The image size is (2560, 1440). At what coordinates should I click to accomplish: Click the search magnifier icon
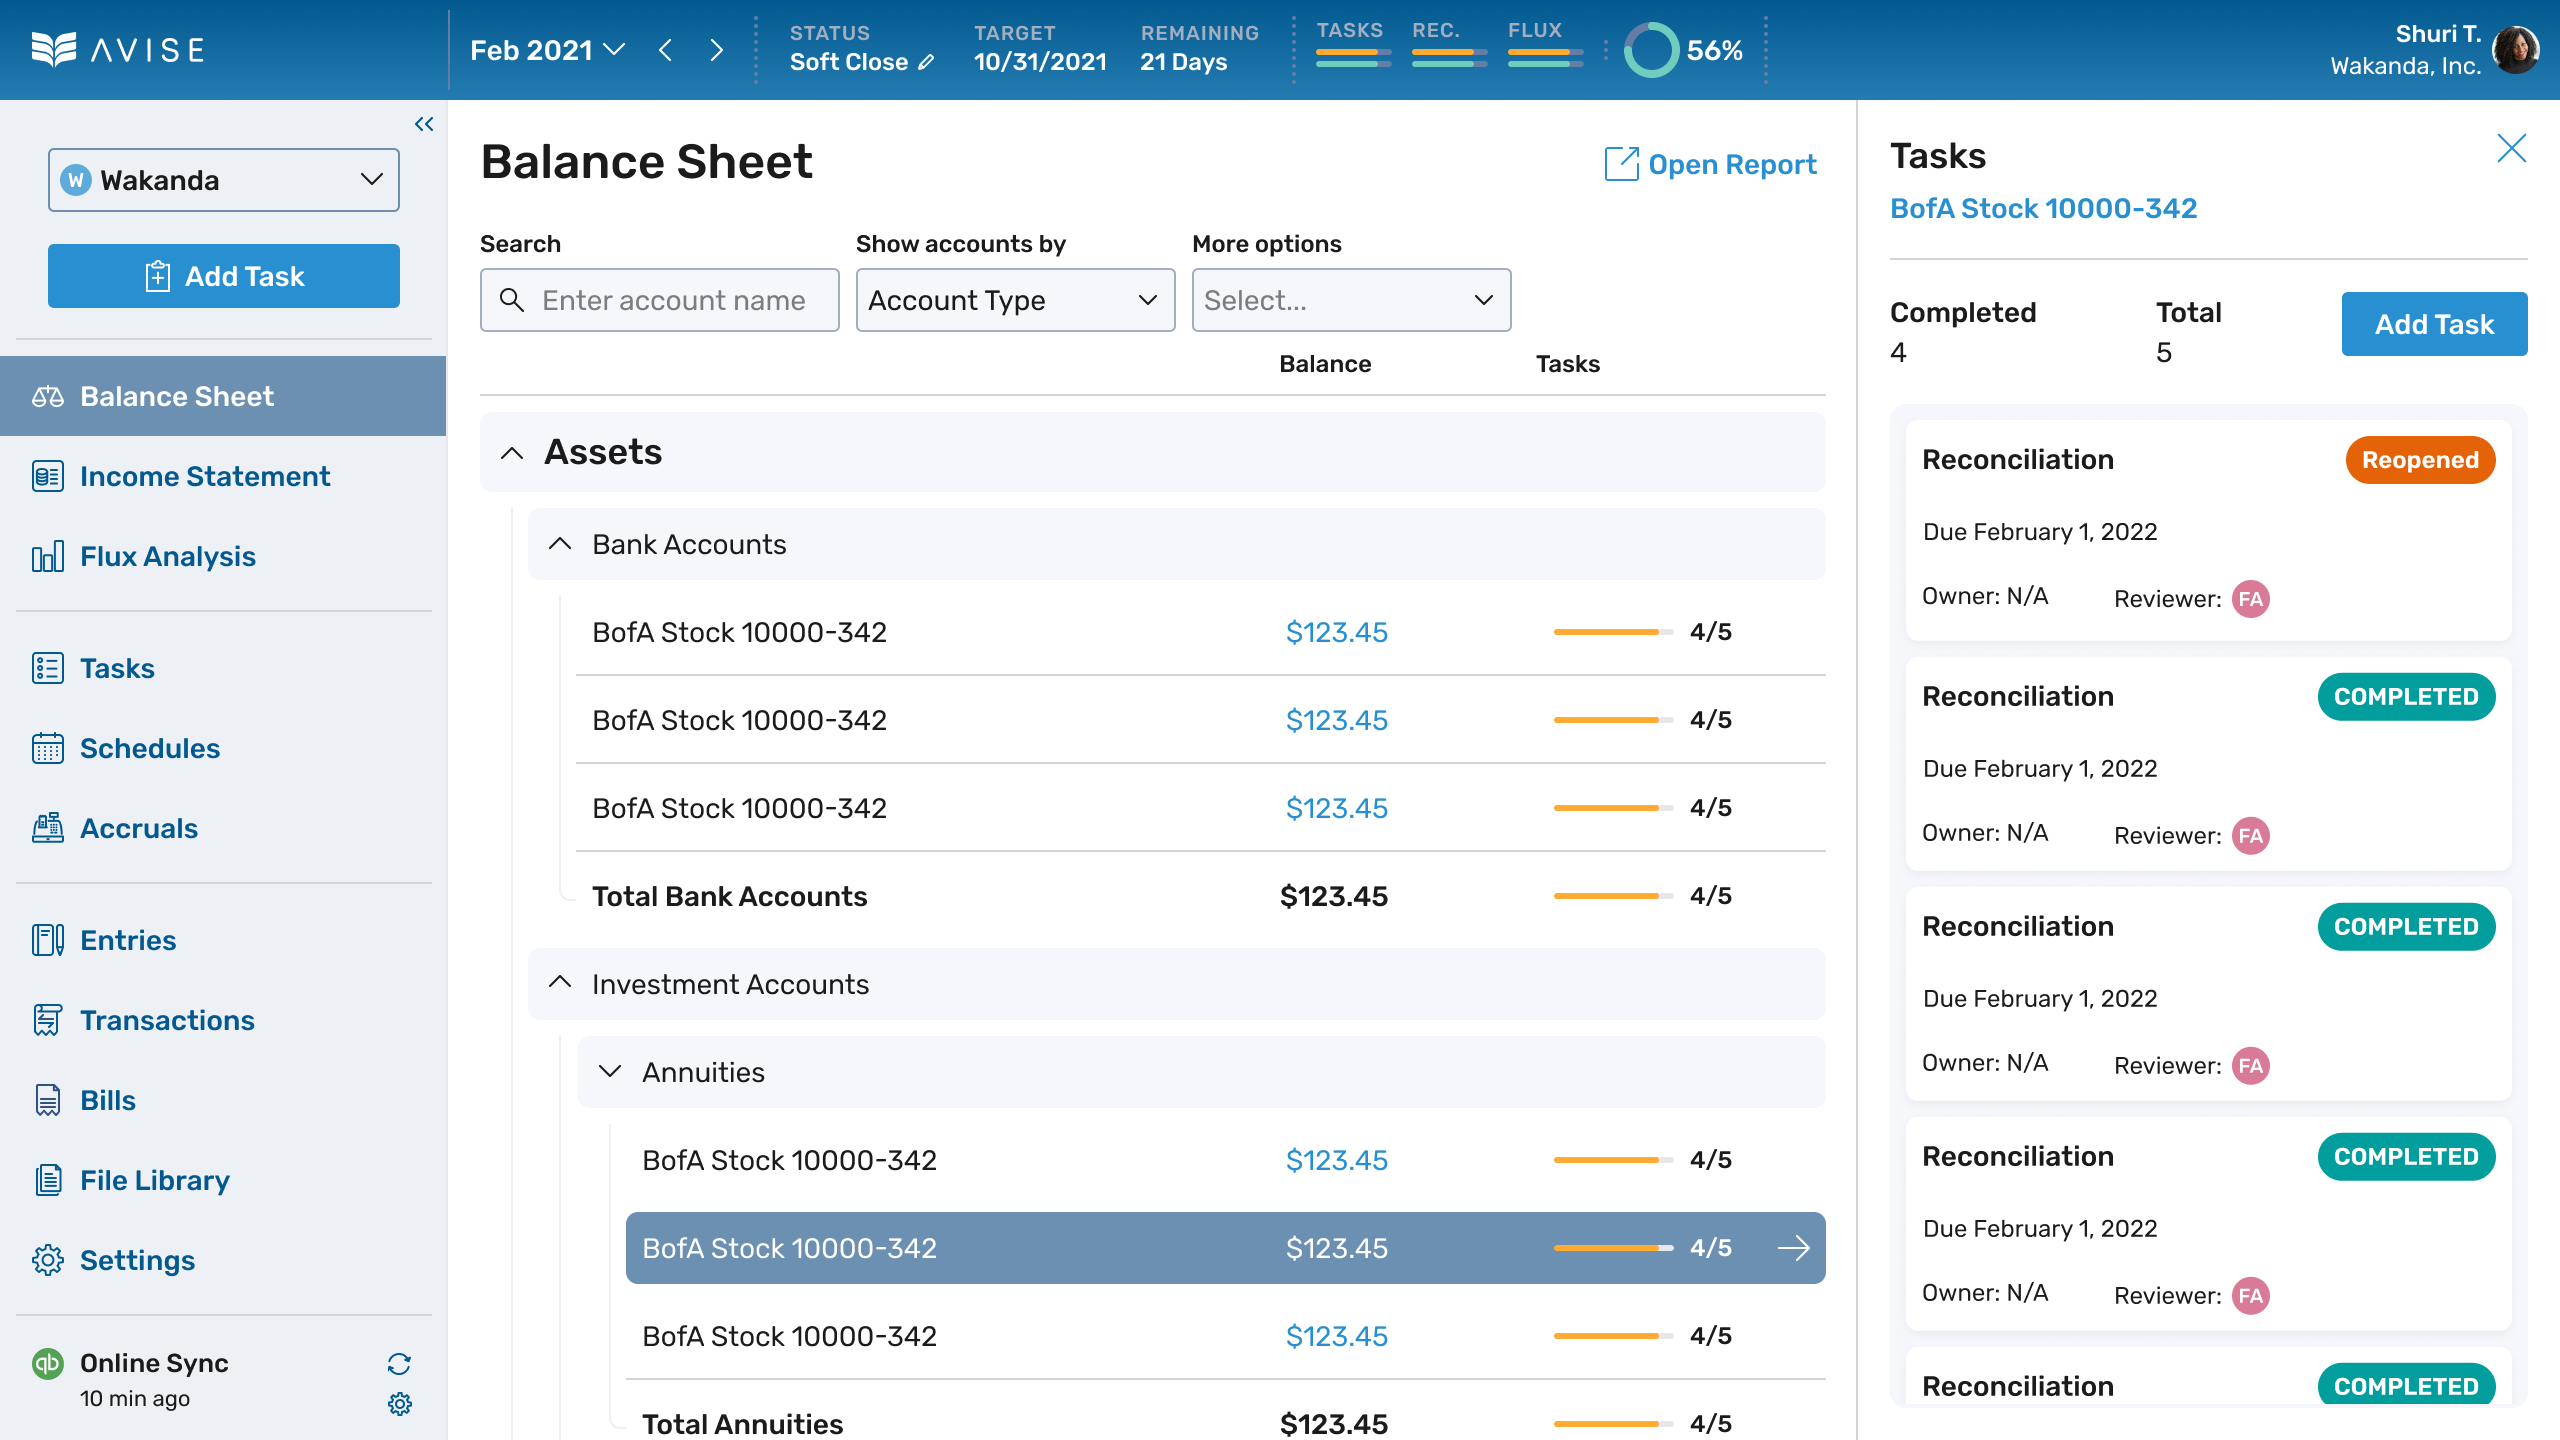pos(512,300)
